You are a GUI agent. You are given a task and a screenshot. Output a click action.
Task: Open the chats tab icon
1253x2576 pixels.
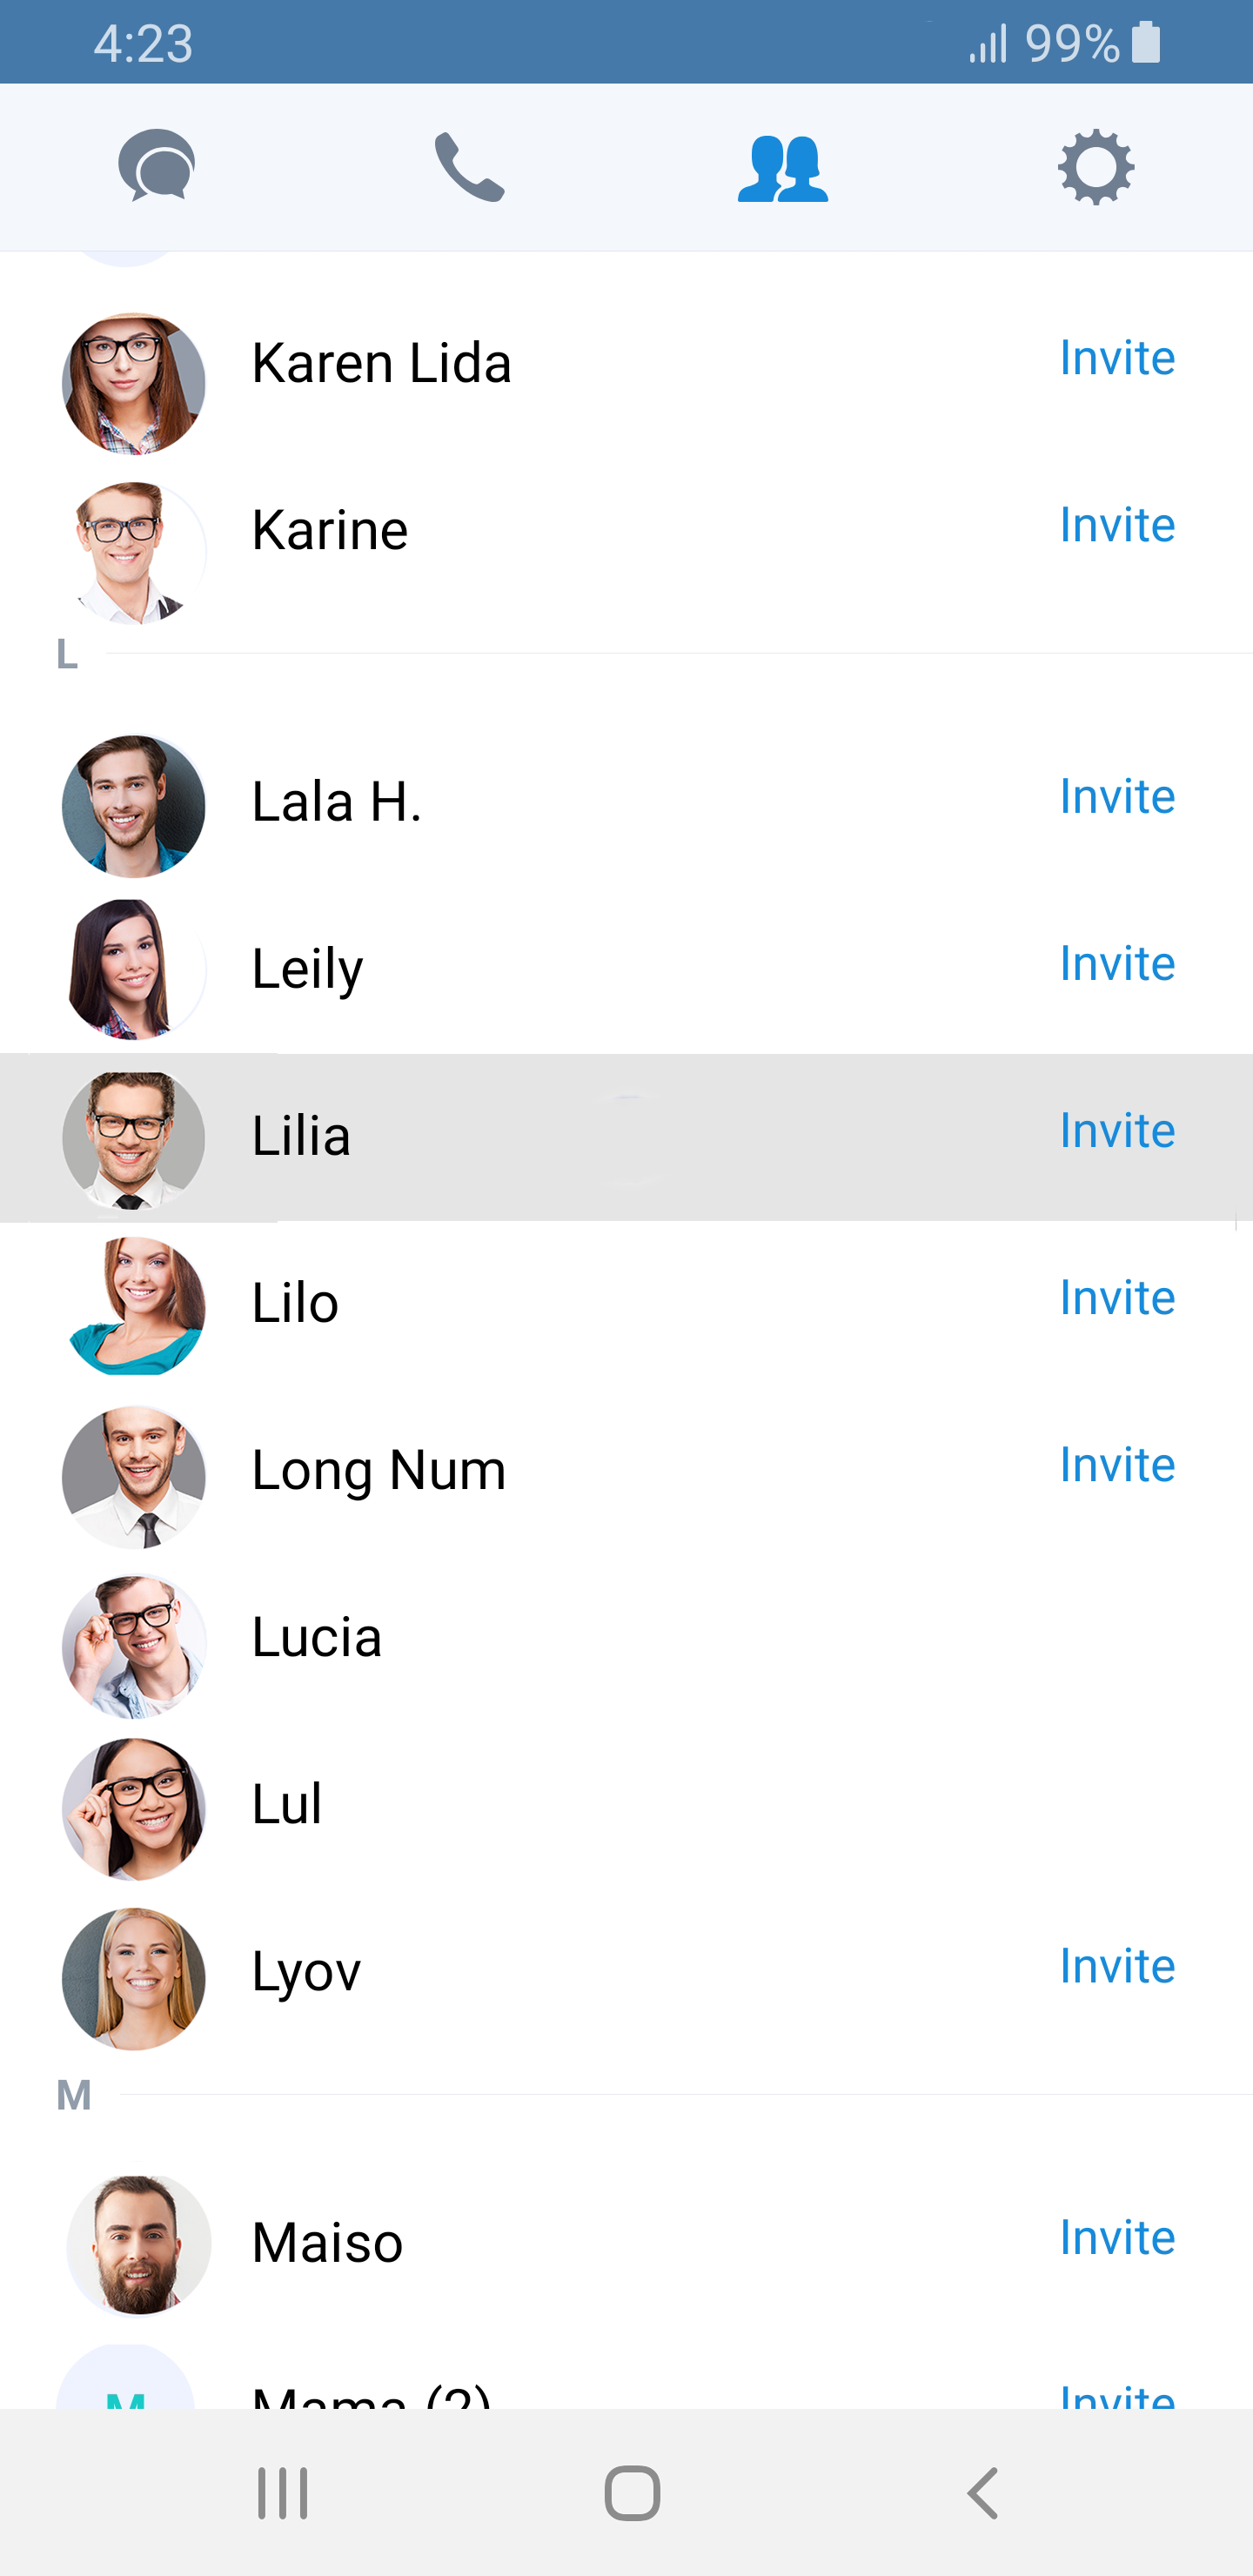coord(157,166)
